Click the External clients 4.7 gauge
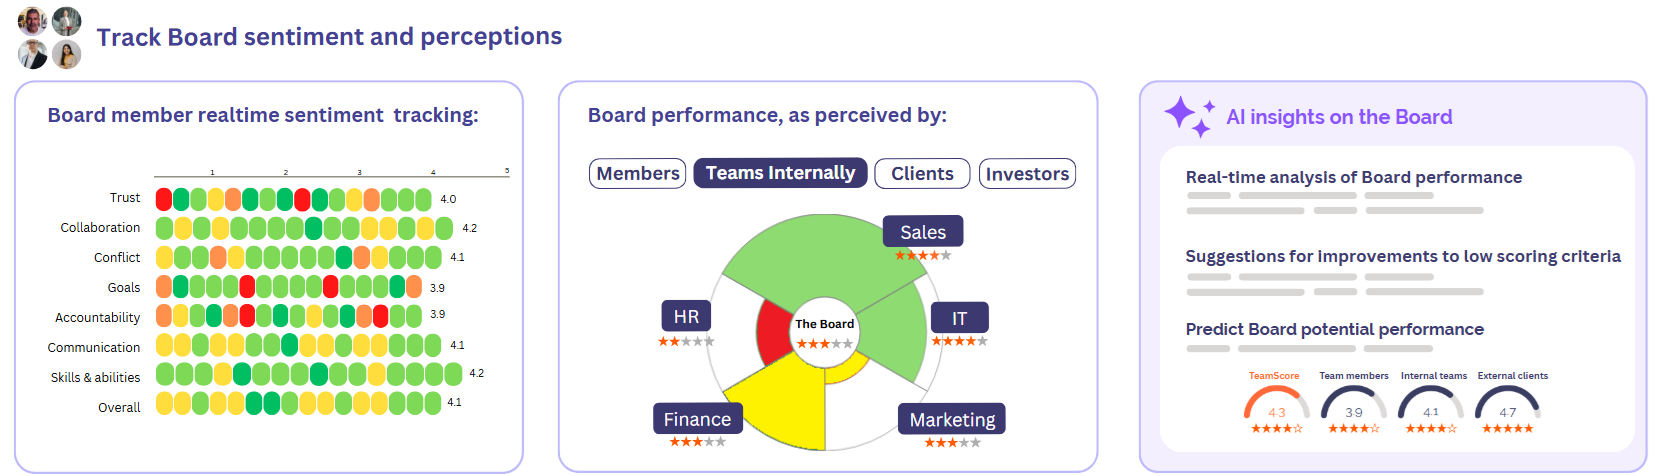Image resolution: width=1673 pixels, height=476 pixels. point(1508,404)
